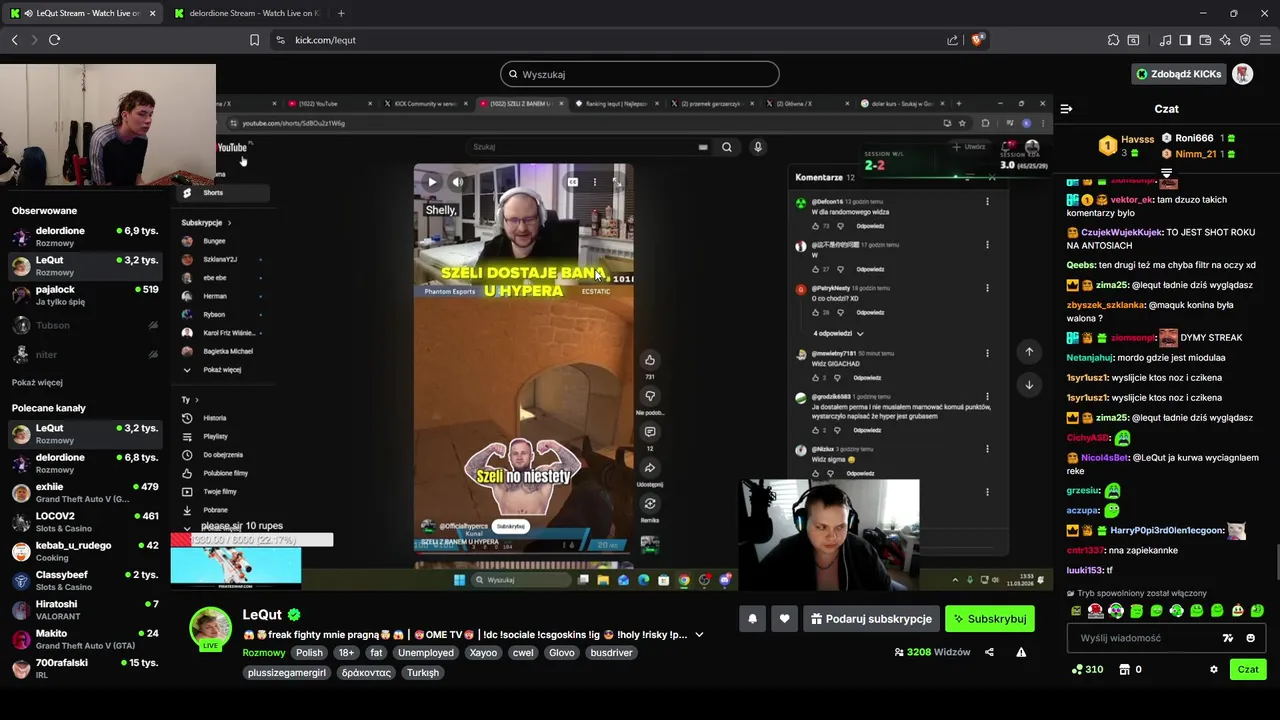
Task: Click the Unemployed tag
Action: [426, 652]
